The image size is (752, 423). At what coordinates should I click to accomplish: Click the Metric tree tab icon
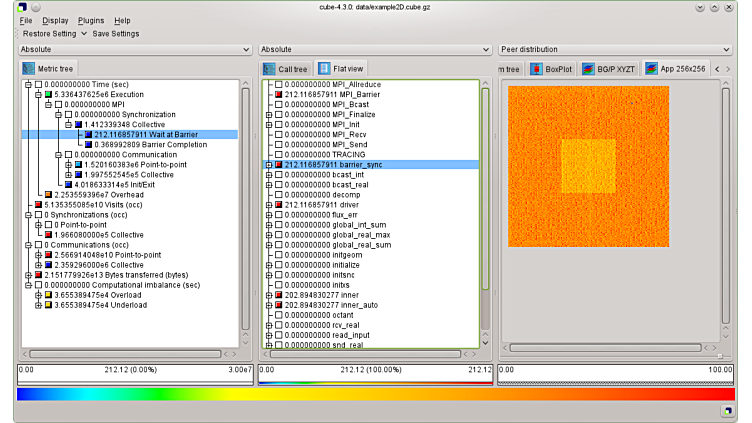(x=30, y=68)
